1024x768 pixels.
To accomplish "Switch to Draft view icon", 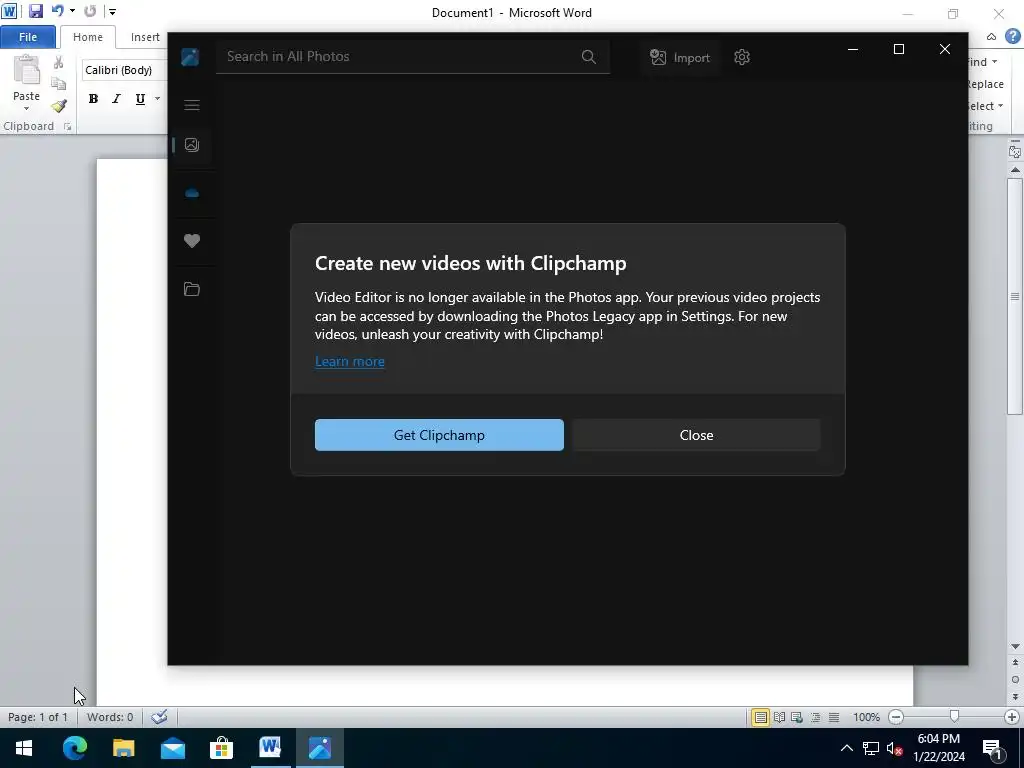I will (834, 717).
